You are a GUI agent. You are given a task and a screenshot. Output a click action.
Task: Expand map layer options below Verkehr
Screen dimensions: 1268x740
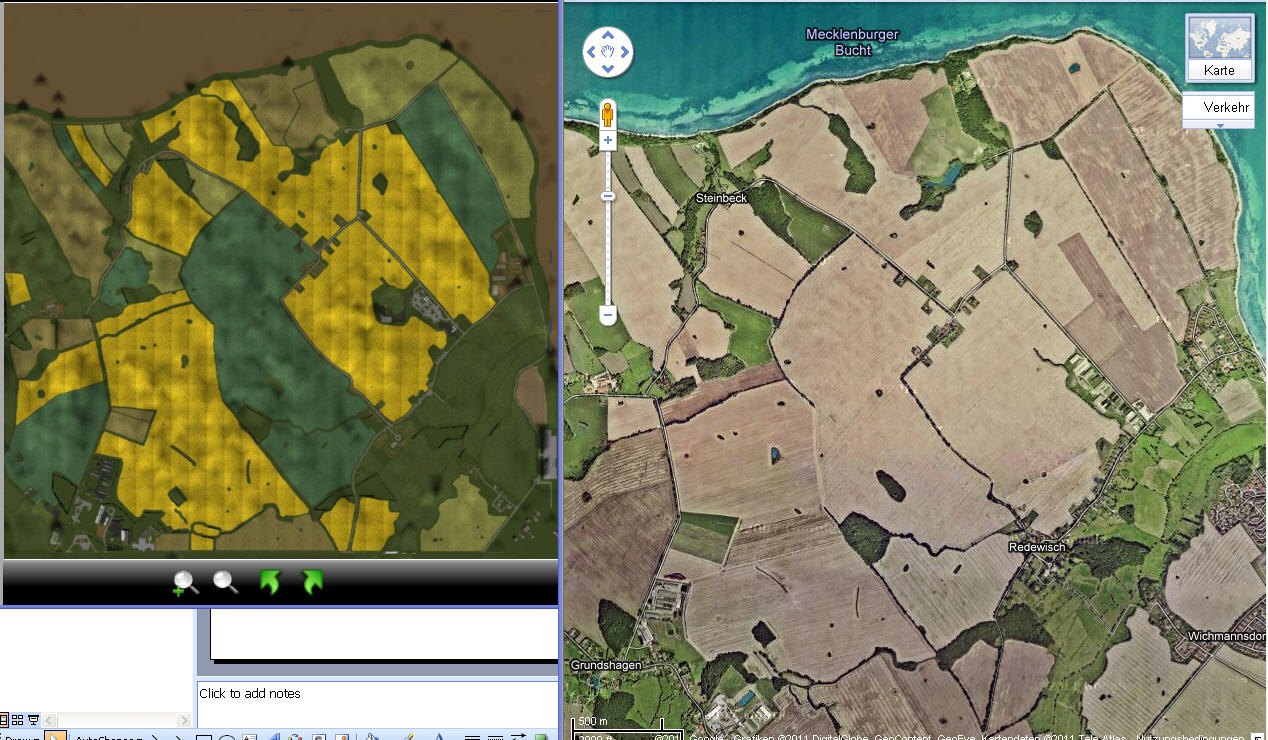point(1219,125)
